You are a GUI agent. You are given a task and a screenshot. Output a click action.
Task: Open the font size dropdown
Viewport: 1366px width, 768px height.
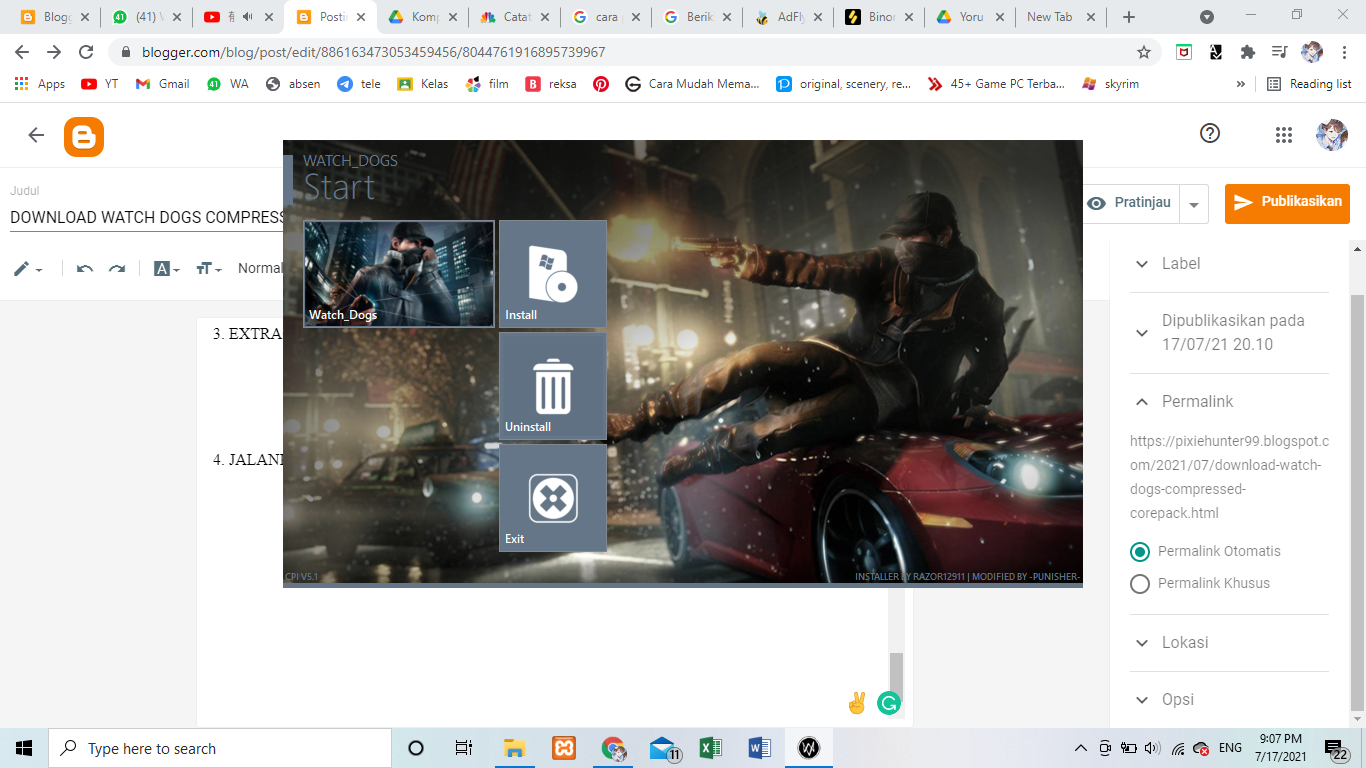click(x=208, y=268)
